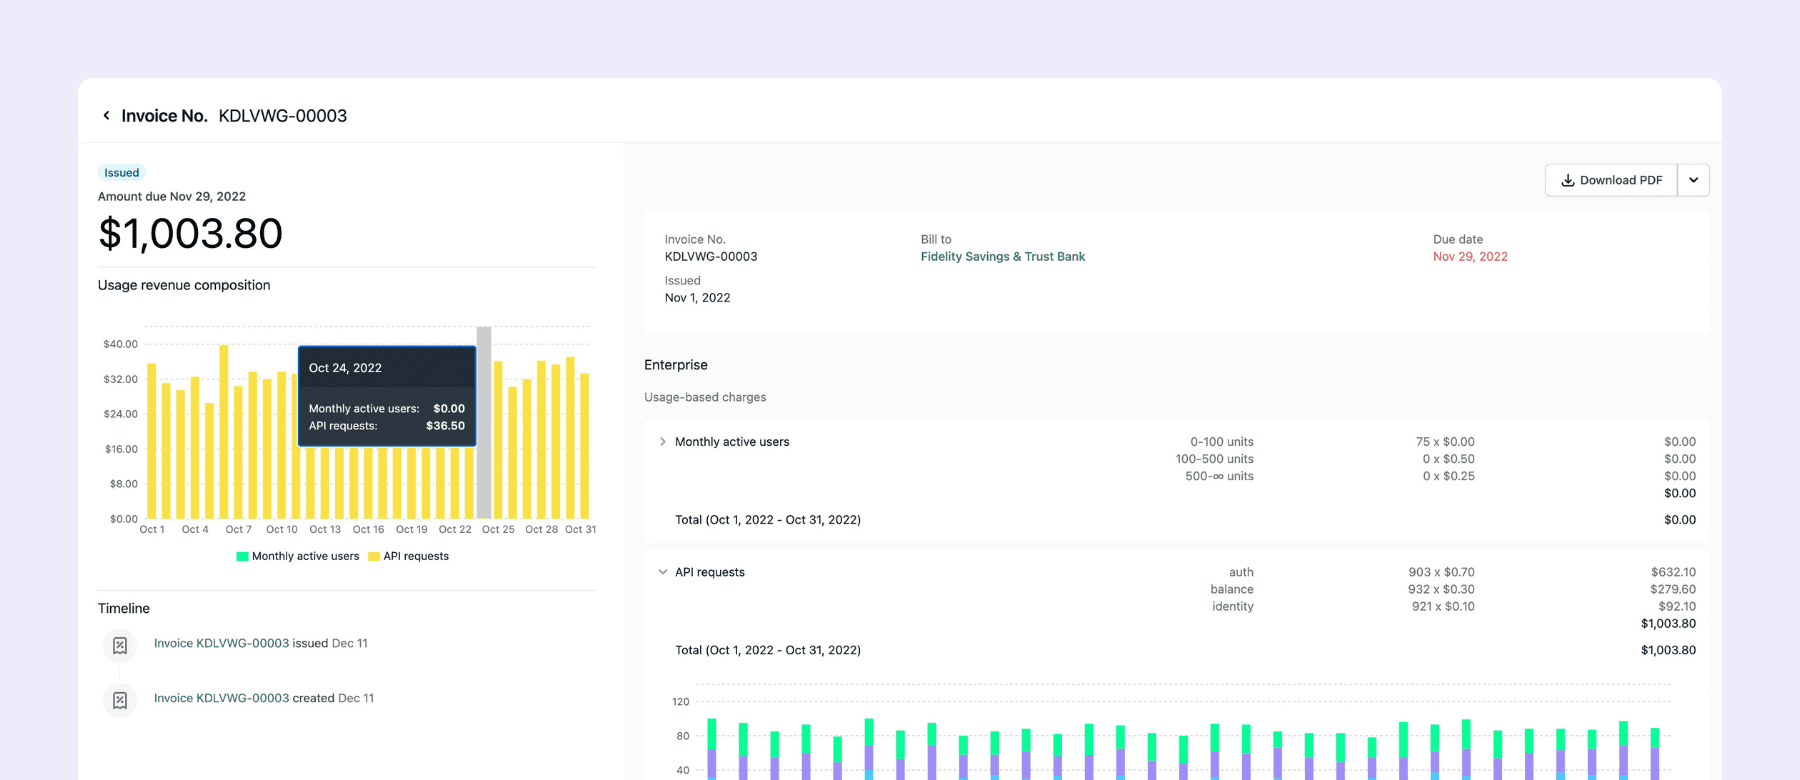Select the highlighted gray Oct 24 bar

[484, 422]
